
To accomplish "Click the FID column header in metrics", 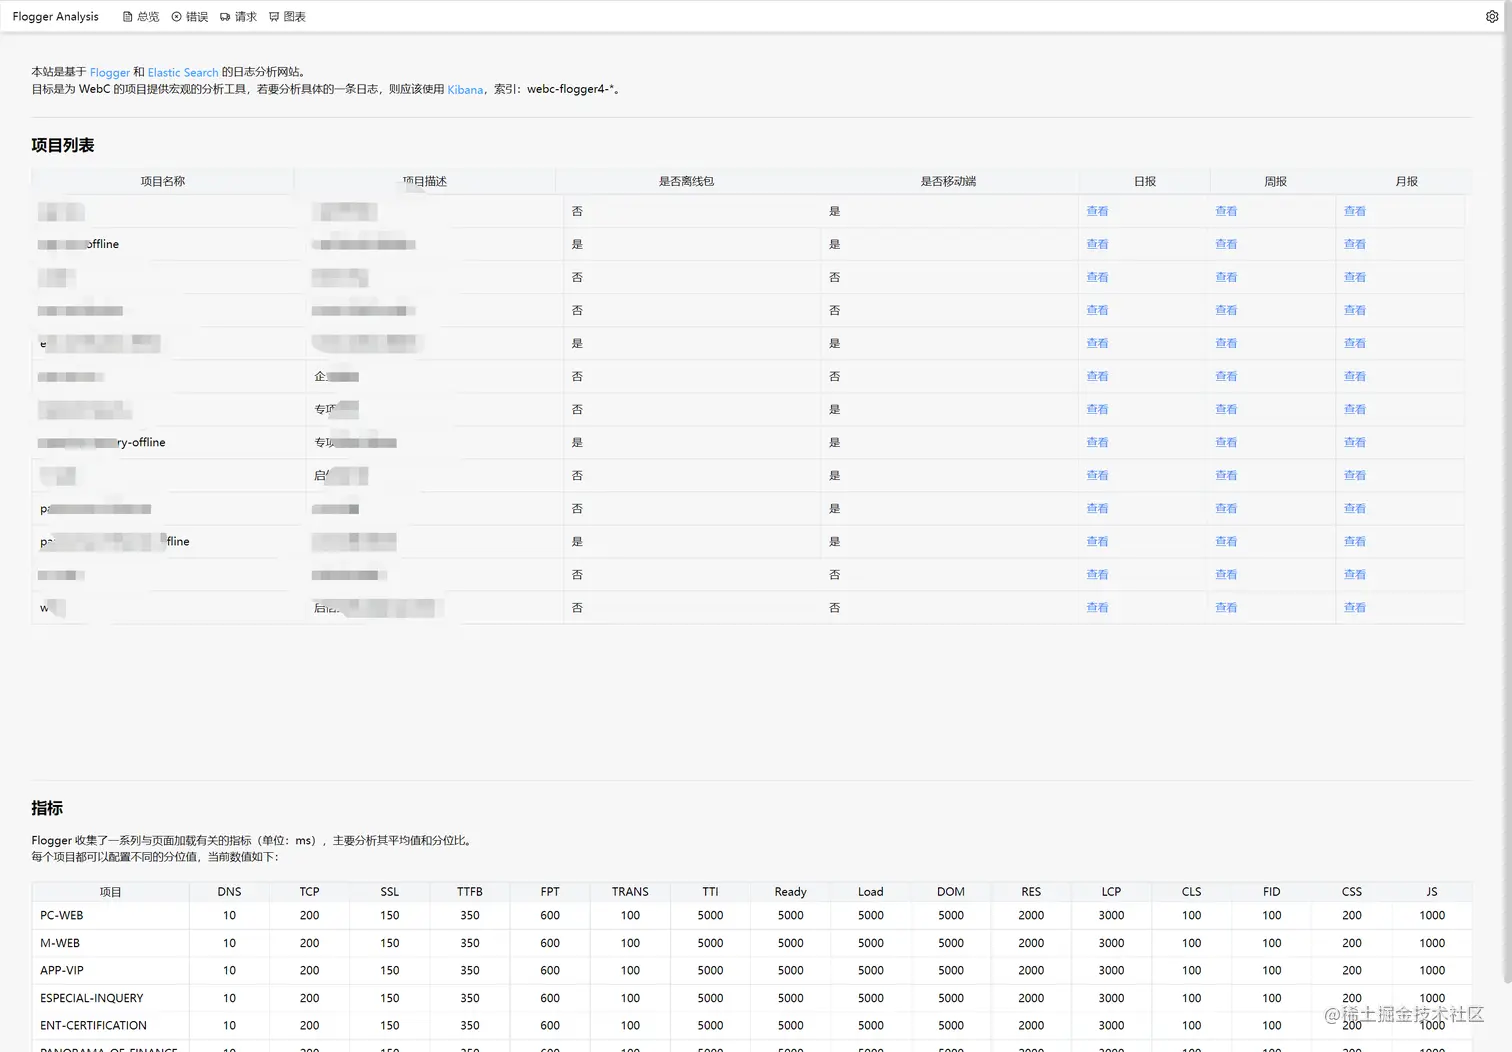I will point(1271,892).
